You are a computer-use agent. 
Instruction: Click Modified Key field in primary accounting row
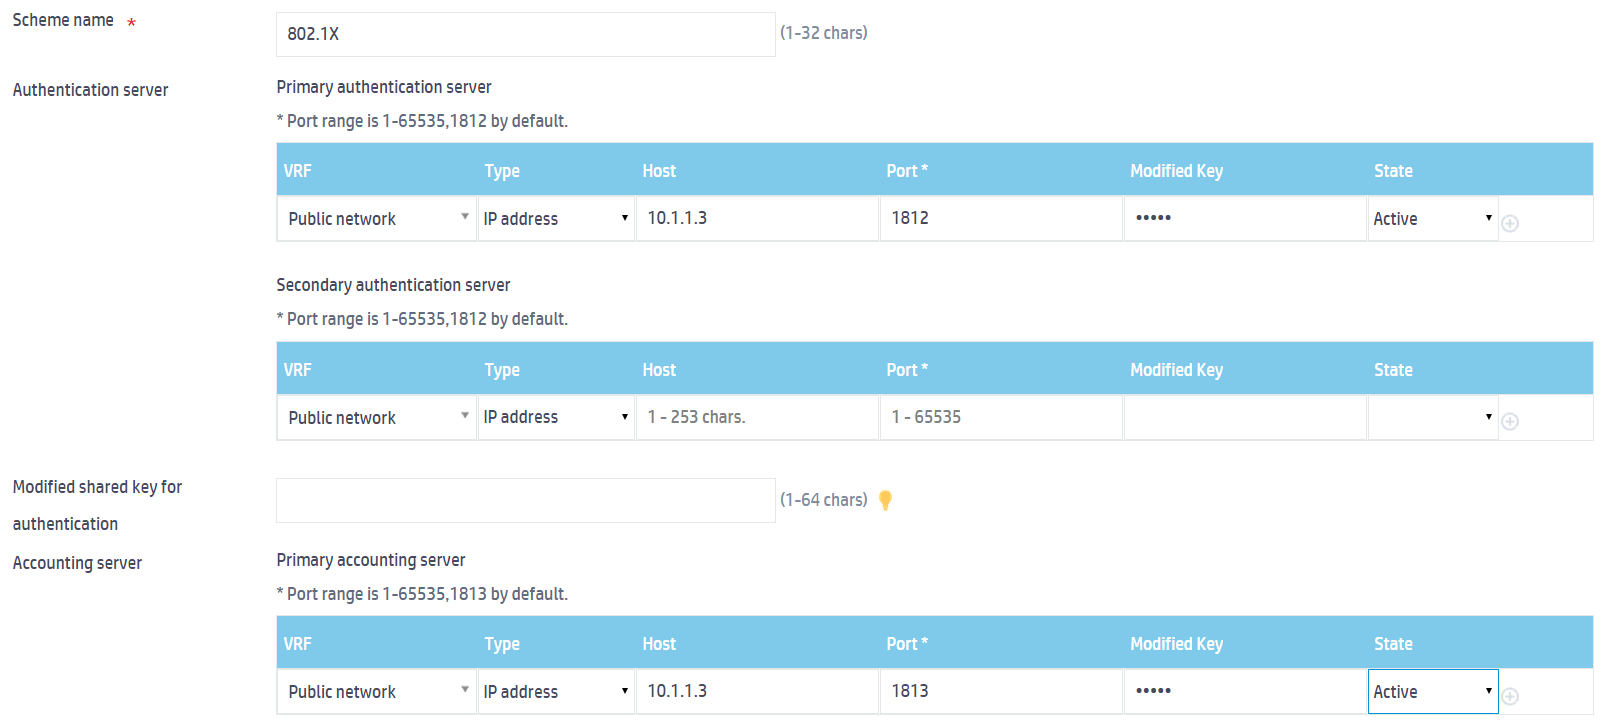(x=1244, y=691)
